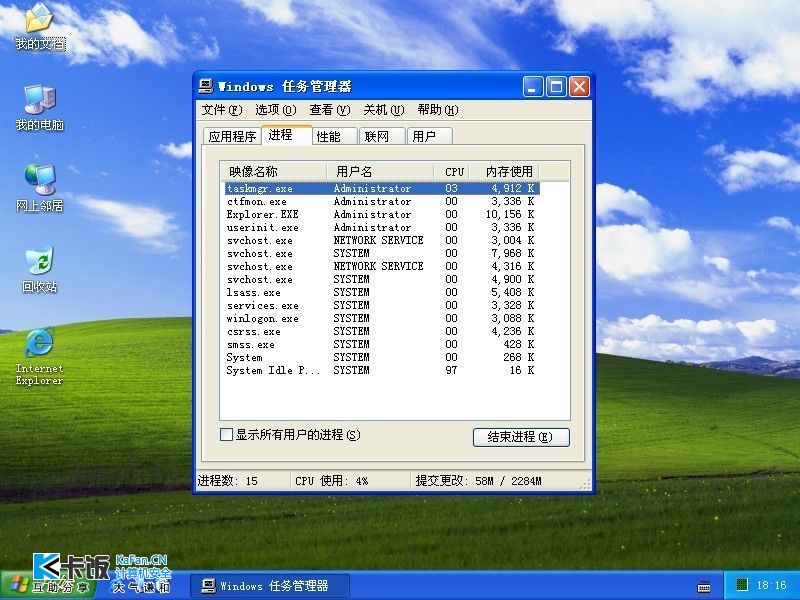The height and width of the screenshot is (600, 800).
Task: Sort by the 映像名称 column header
Action: click(x=273, y=171)
